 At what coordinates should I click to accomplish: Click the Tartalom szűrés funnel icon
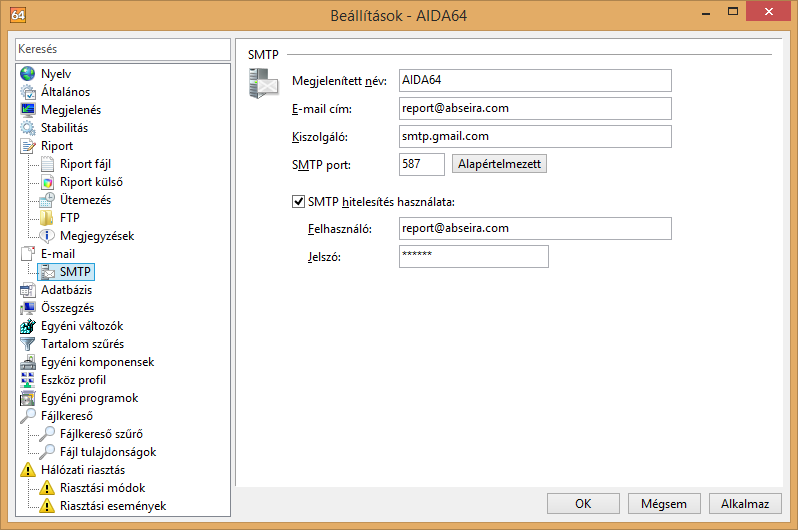(x=28, y=344)
